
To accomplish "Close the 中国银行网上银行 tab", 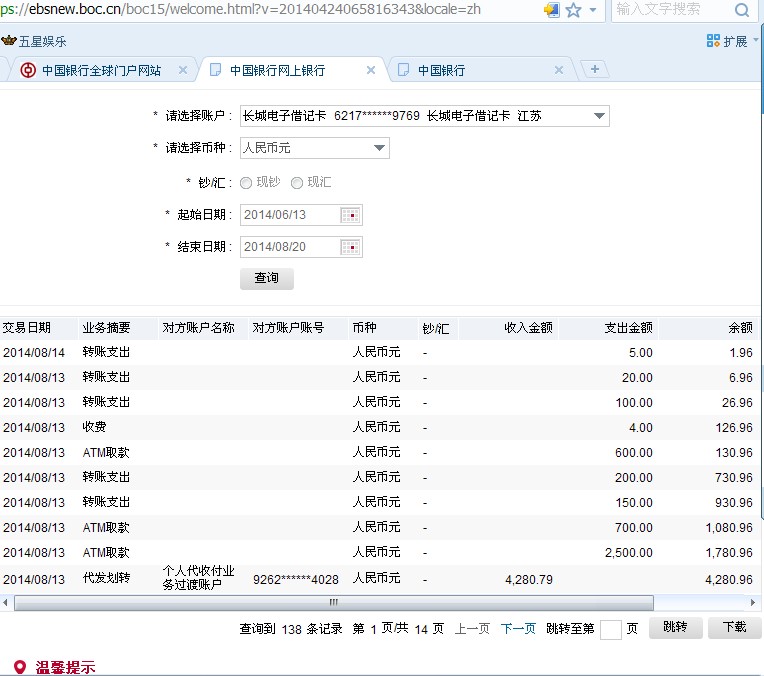I will click(371, 70).
